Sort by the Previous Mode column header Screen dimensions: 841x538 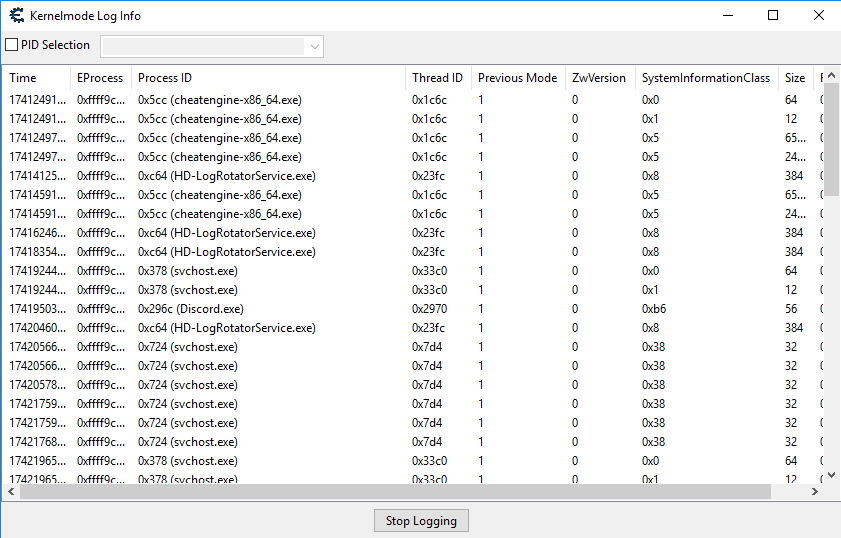(518, 78)
